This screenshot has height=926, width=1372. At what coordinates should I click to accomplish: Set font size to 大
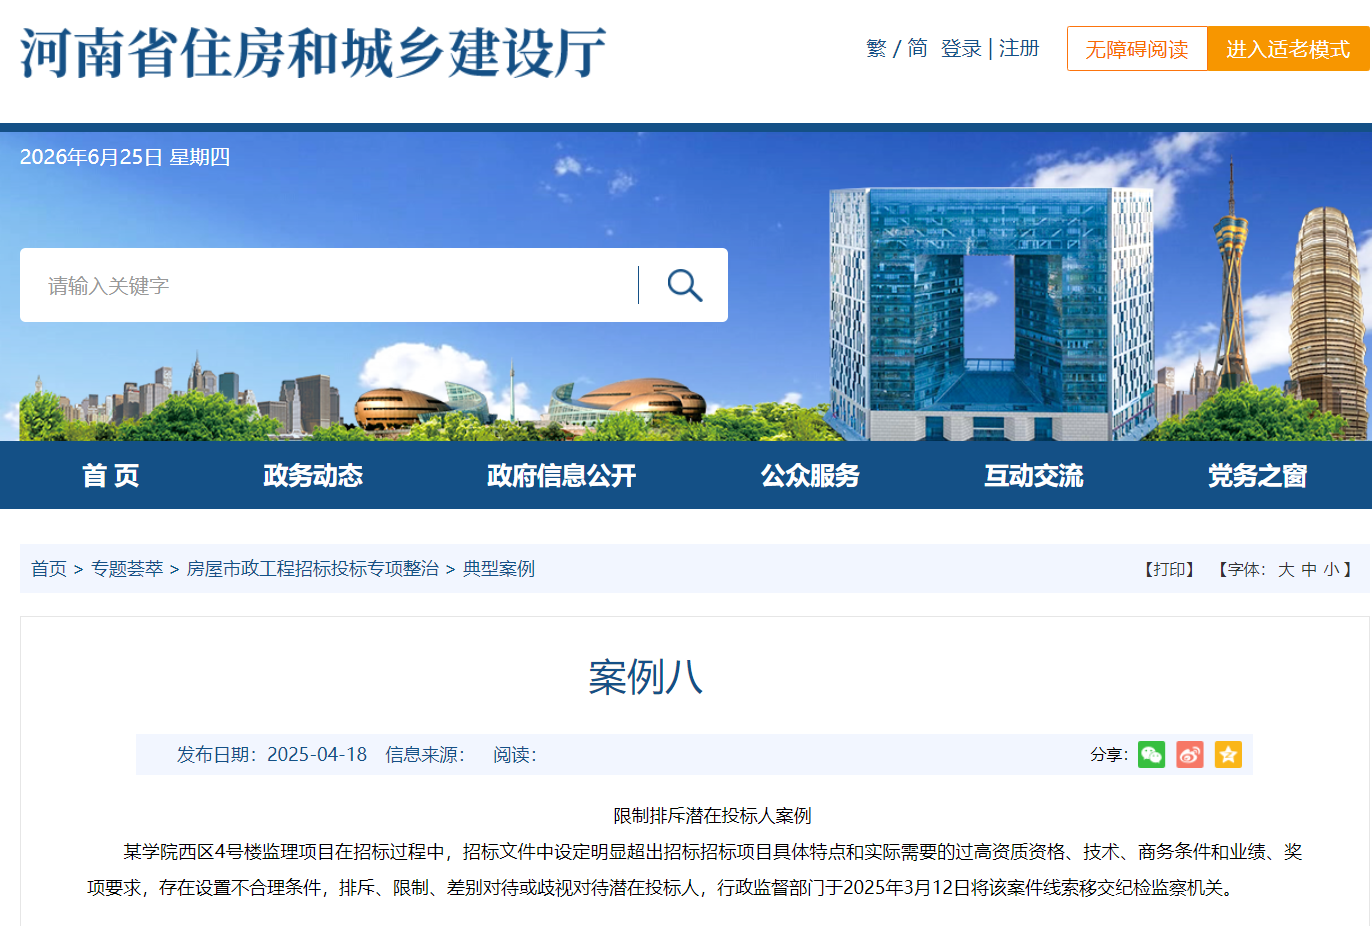(x=1286, y=569)
